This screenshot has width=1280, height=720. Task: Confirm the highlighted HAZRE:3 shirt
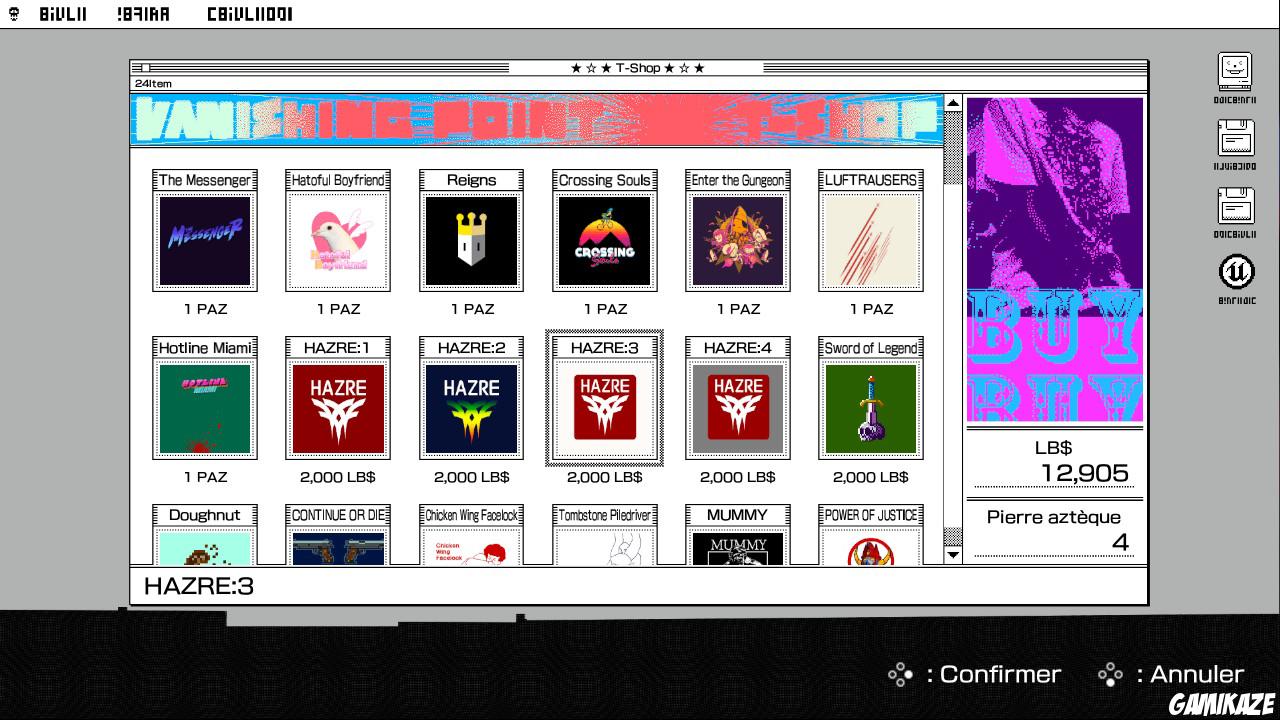coord(605,409)
